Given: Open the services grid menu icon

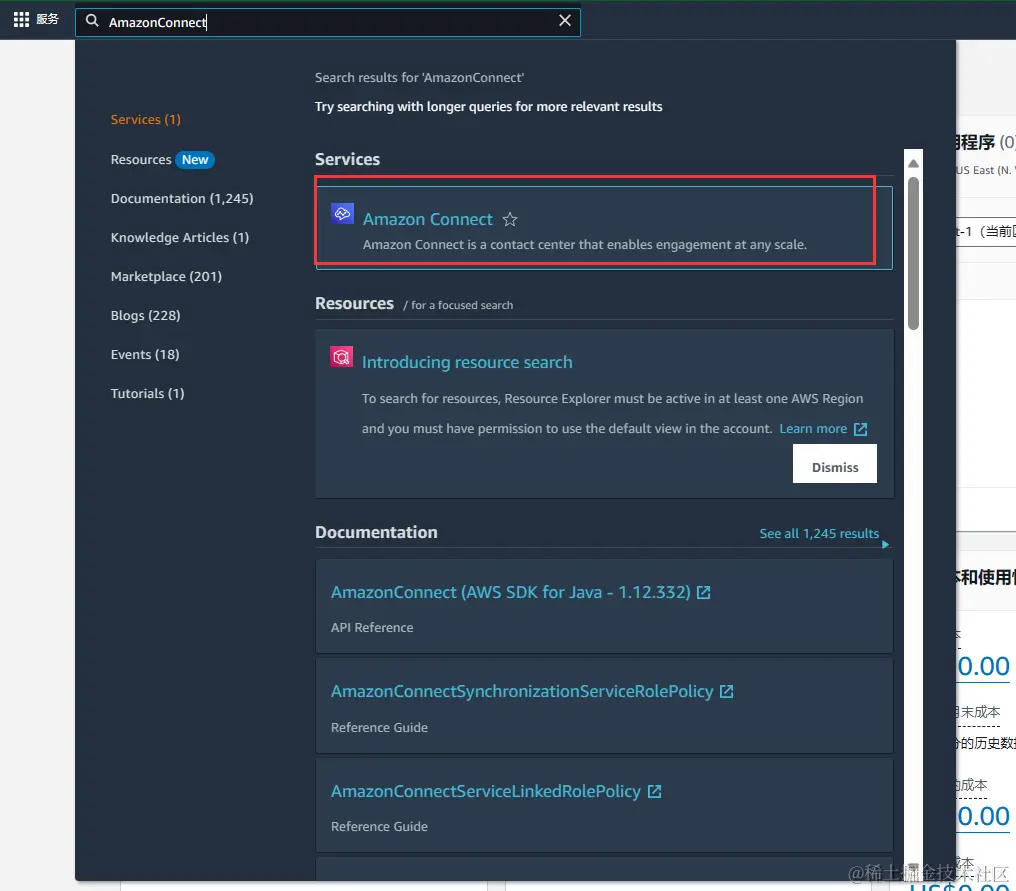Looking at the screenshot, I should [x=21, y=19].
